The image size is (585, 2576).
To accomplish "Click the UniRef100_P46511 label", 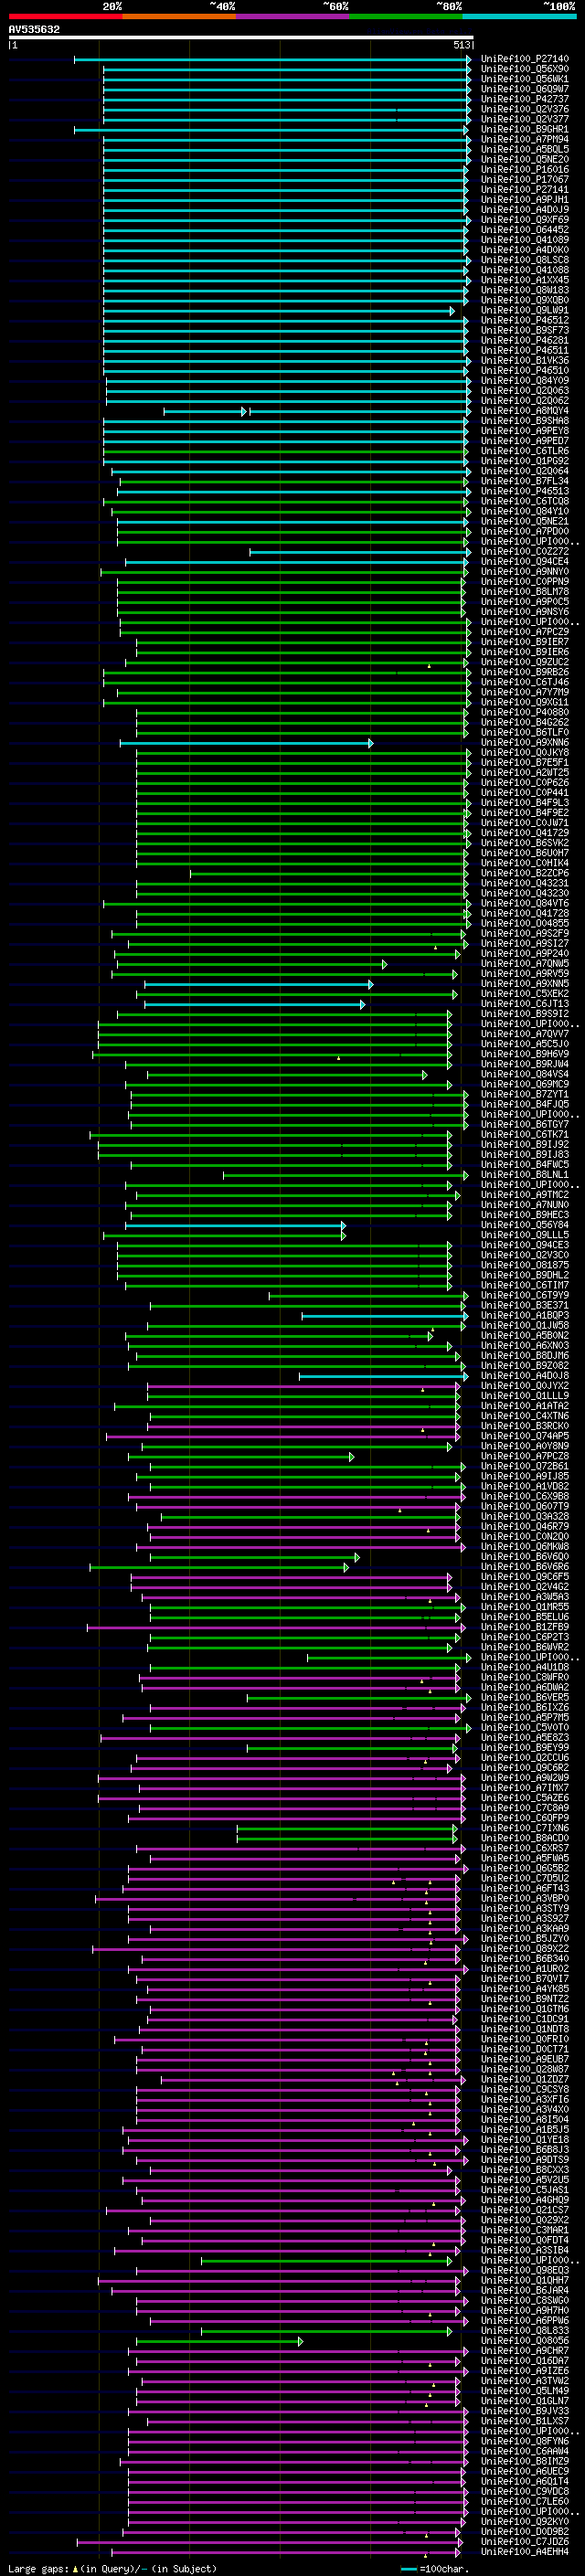I will (524, 351).
